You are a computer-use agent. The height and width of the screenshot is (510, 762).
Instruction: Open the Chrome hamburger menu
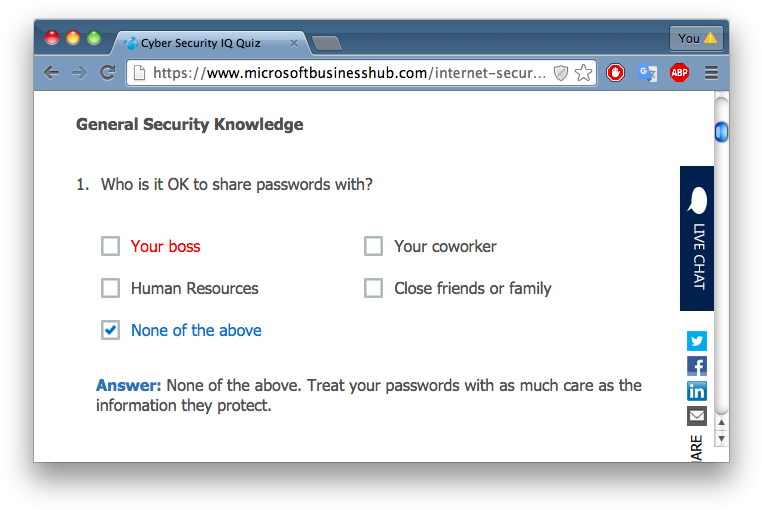tap(711, 73)
